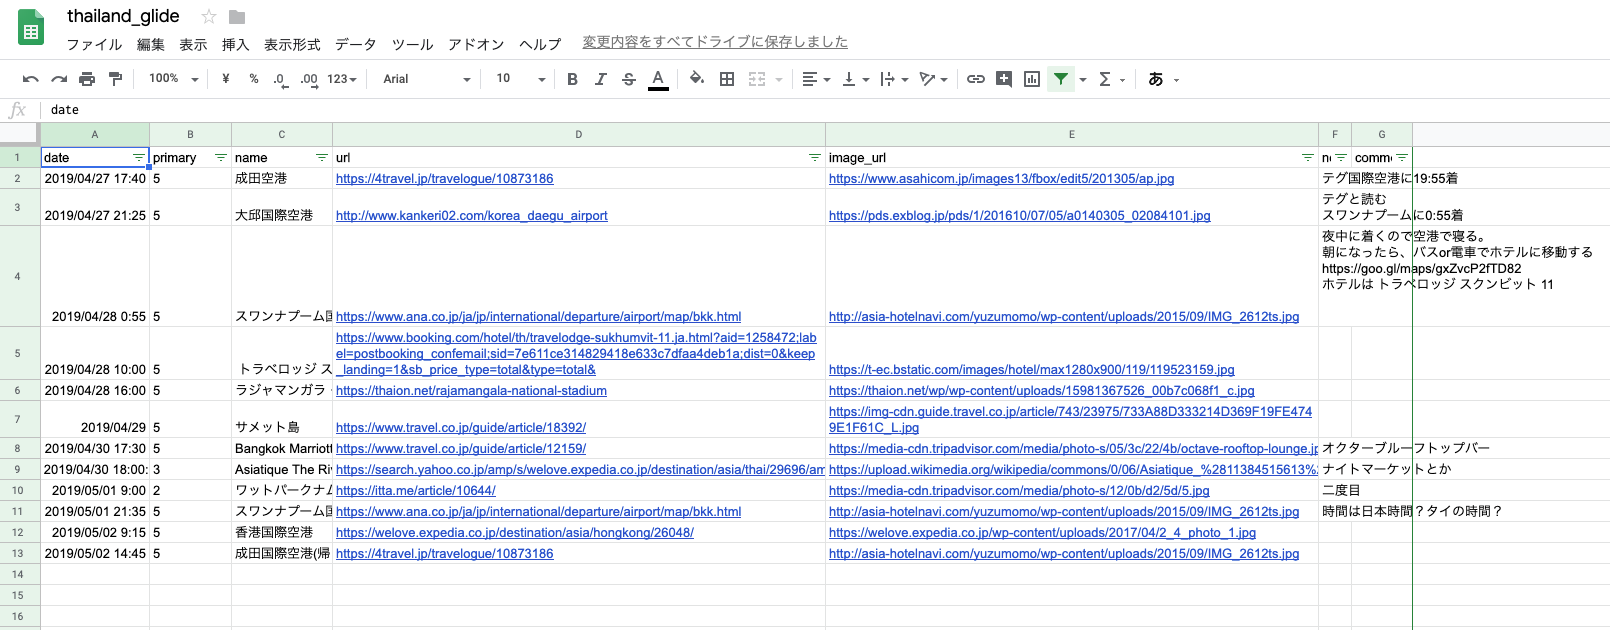1610x630 pixels.
Task: Open filter for name column
Action: 321,158
